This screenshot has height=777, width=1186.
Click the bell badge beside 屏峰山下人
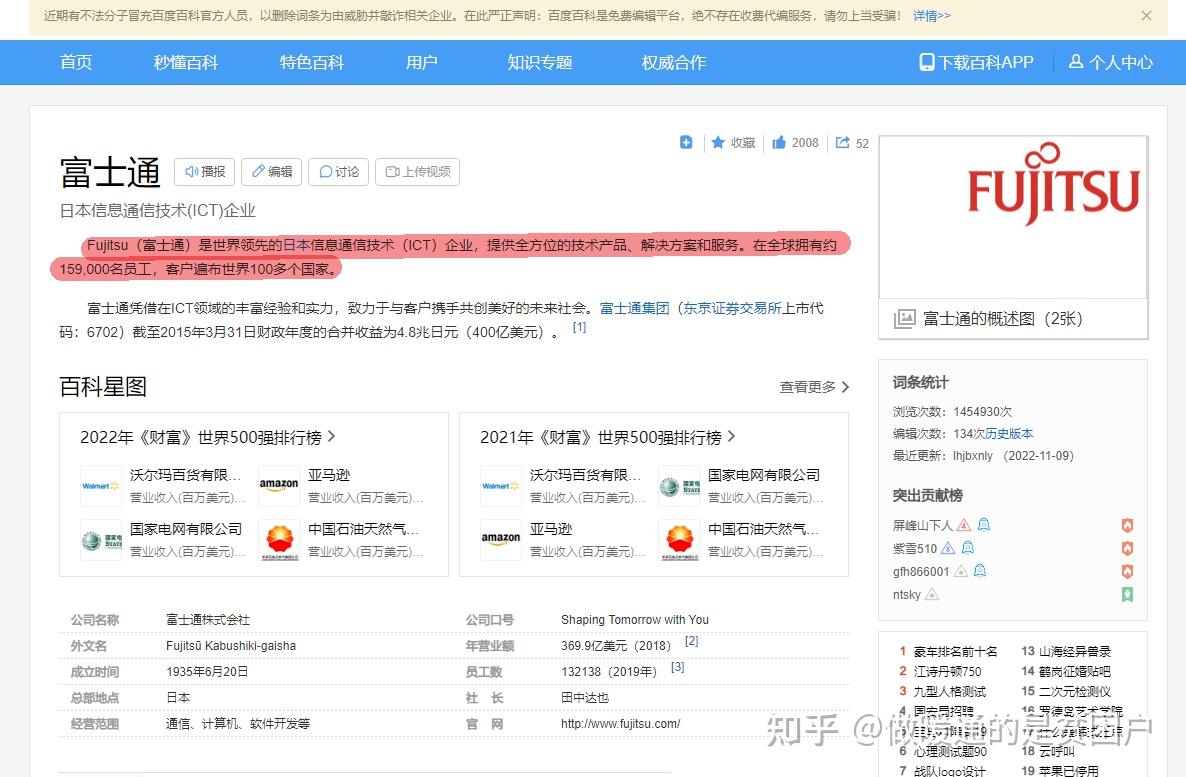click(984, 524)
